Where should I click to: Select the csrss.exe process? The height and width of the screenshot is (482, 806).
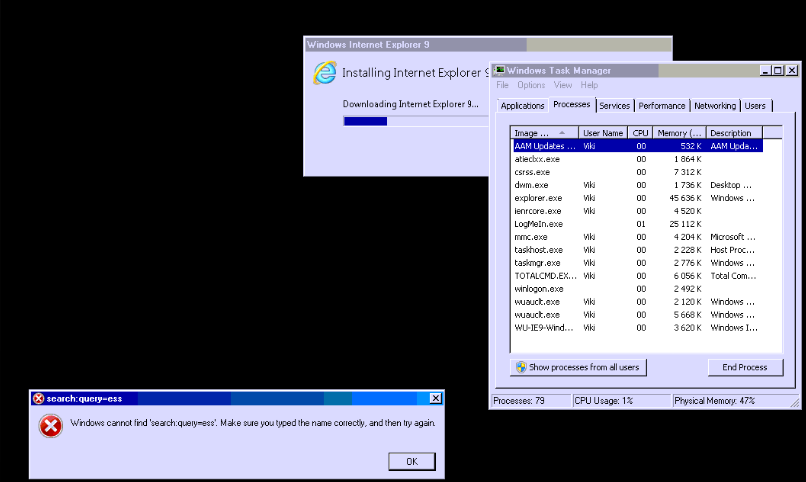pyautogui.click(x=637, y=172)
